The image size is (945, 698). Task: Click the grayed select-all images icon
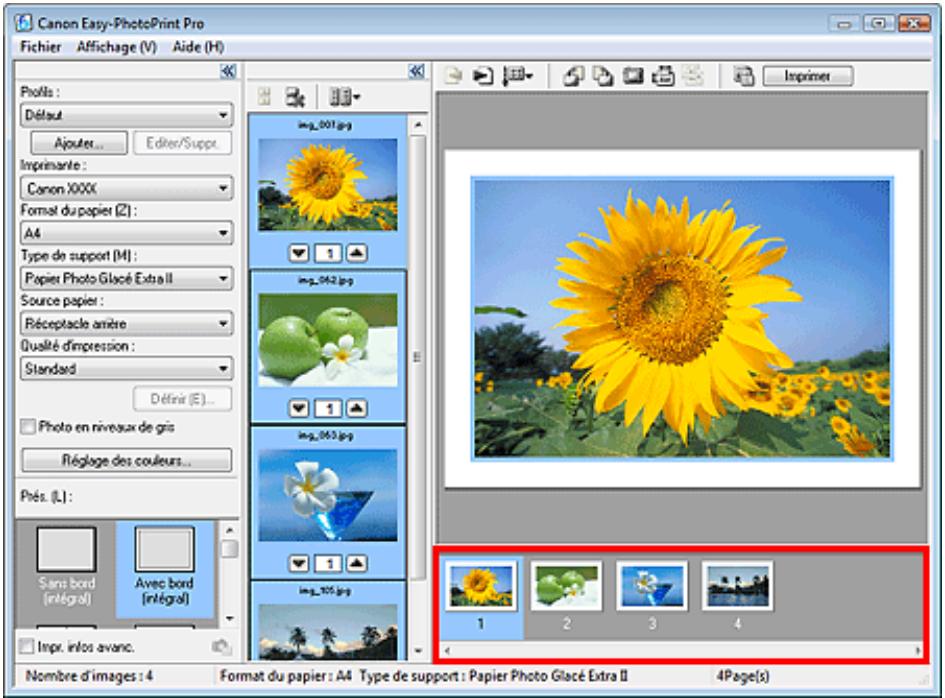coord(265,97)
